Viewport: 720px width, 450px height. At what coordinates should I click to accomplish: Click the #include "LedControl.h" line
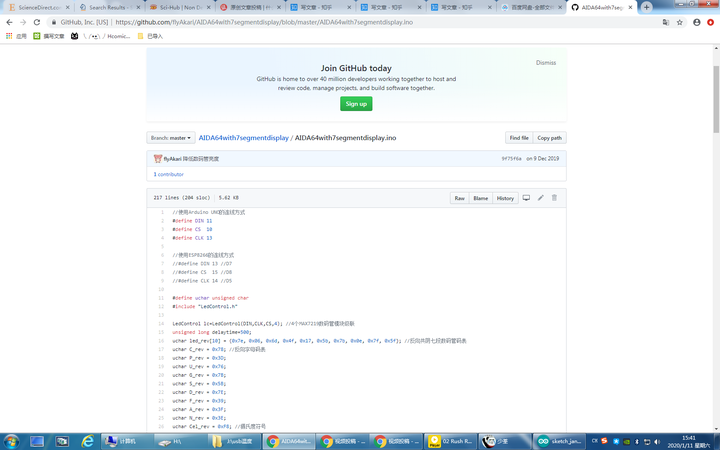pos(205,307)
